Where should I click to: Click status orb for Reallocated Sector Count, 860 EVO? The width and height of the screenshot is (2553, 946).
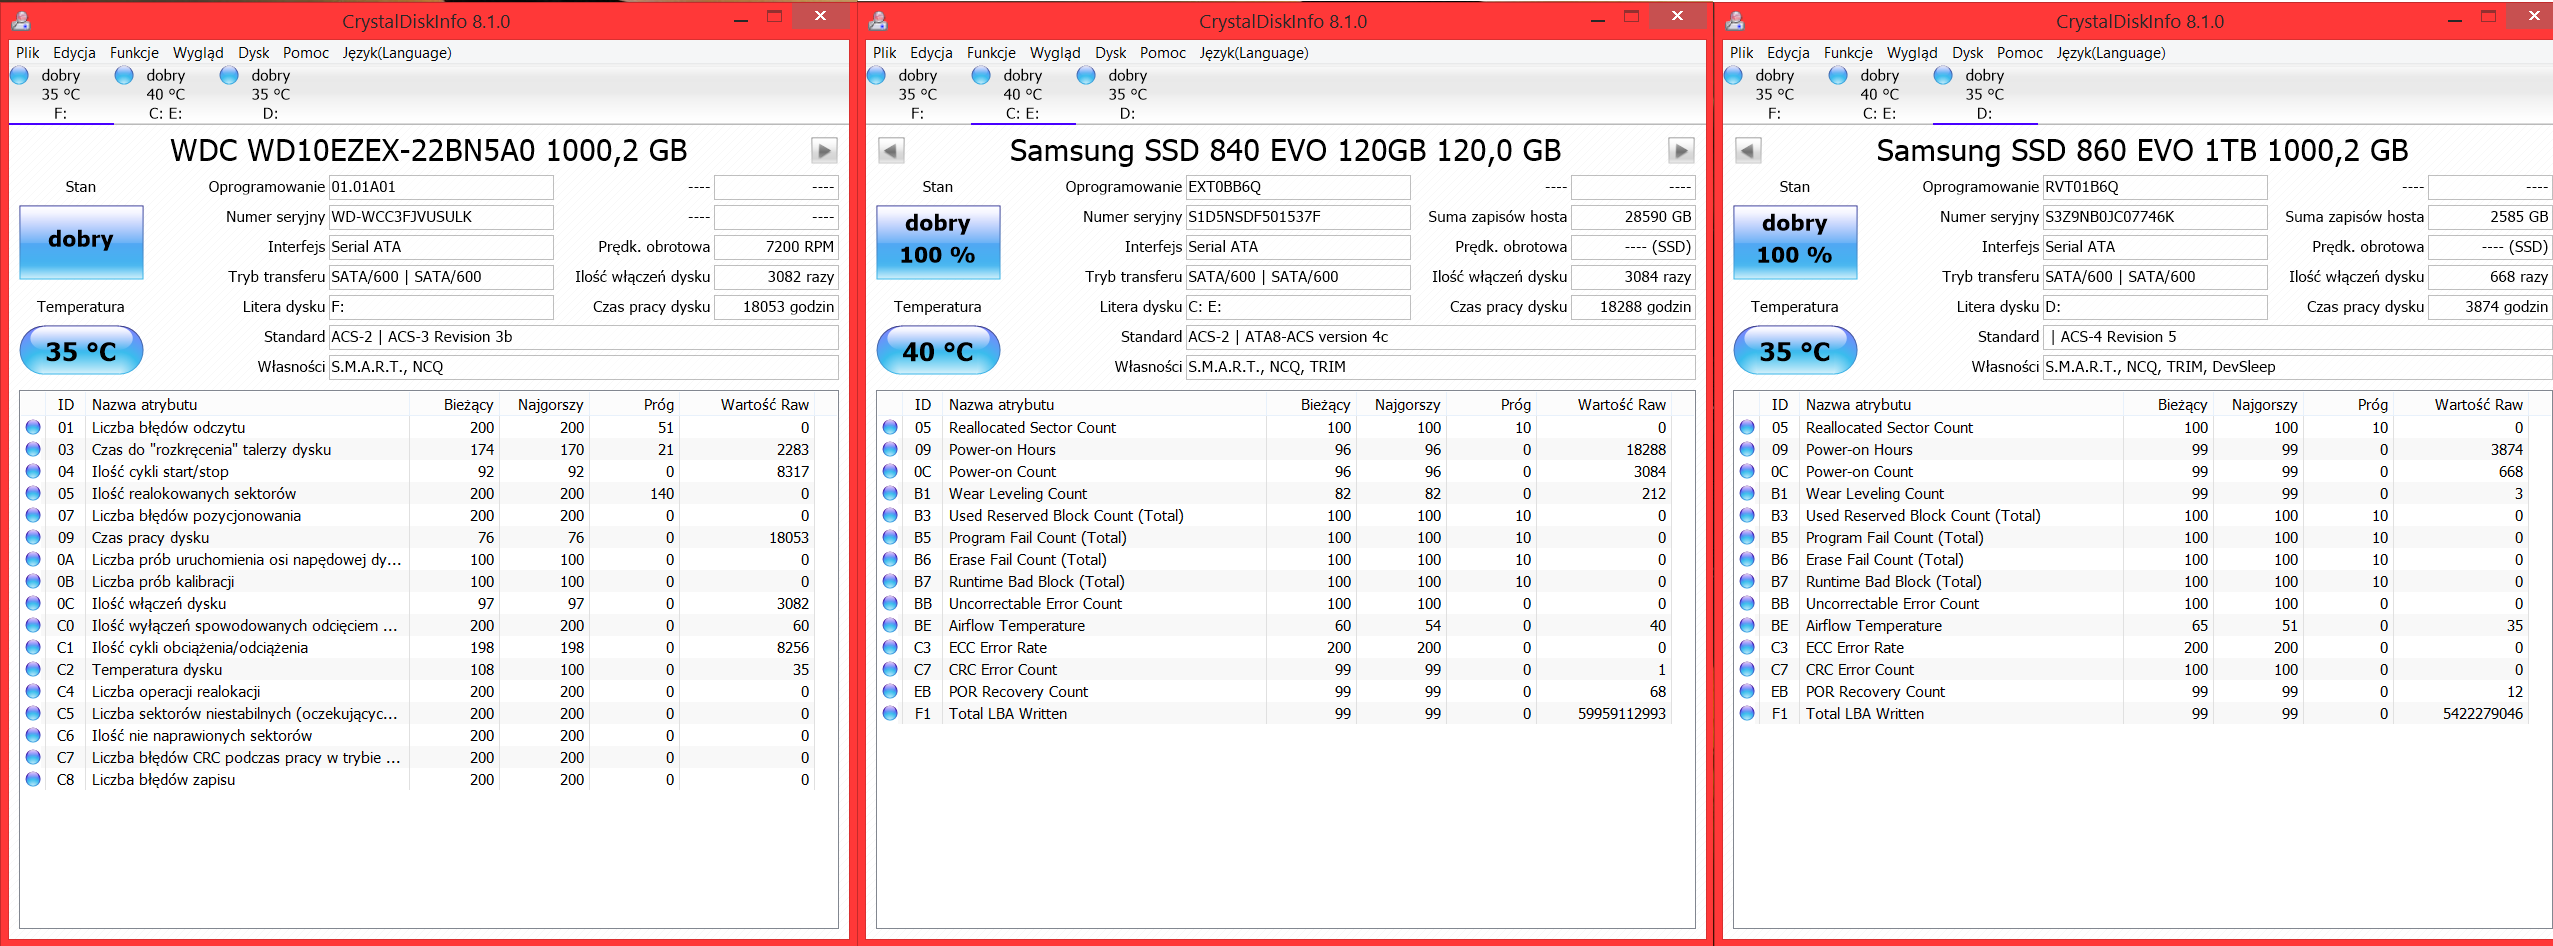tap(1748, 427)
